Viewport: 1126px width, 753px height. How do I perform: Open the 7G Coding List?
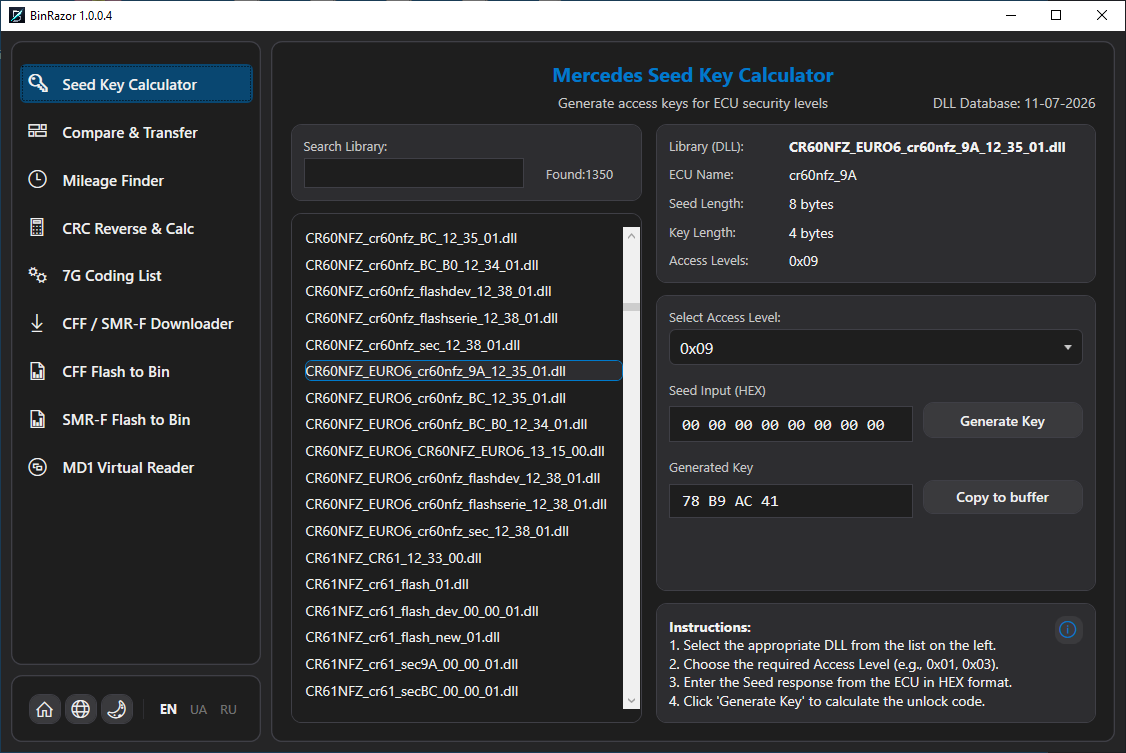pyautogui.click(x=136, y=276)
